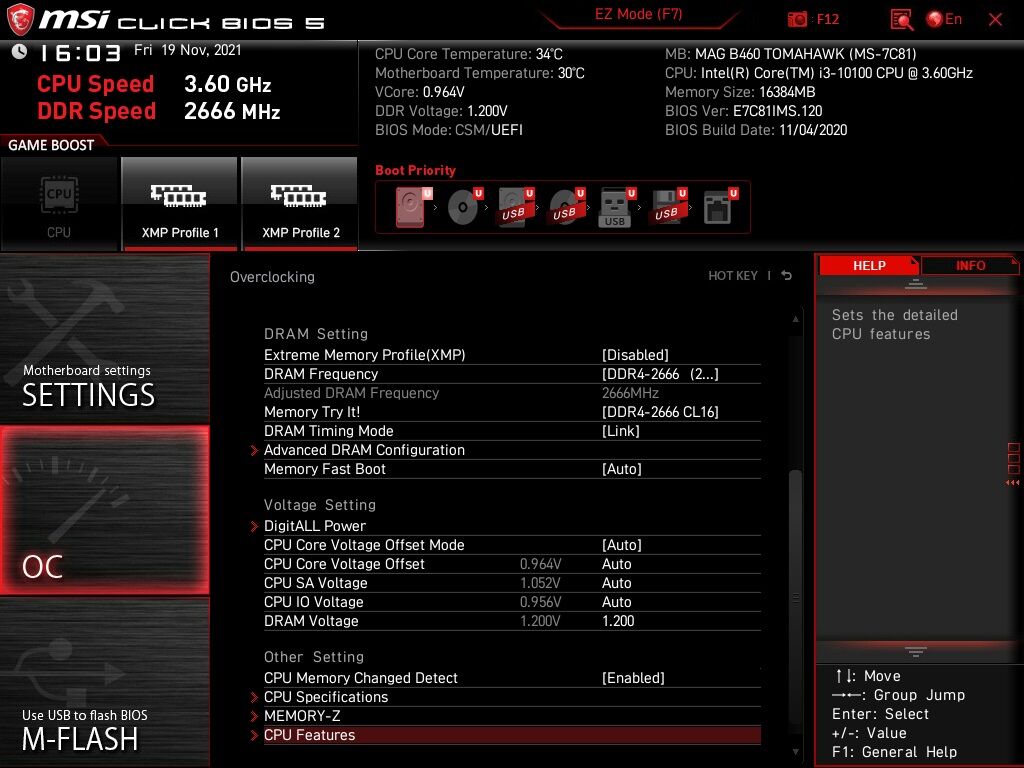This screenshot has width=1024, height=768.
Task: Switch to the HELP tab
Action: (869, 265)
